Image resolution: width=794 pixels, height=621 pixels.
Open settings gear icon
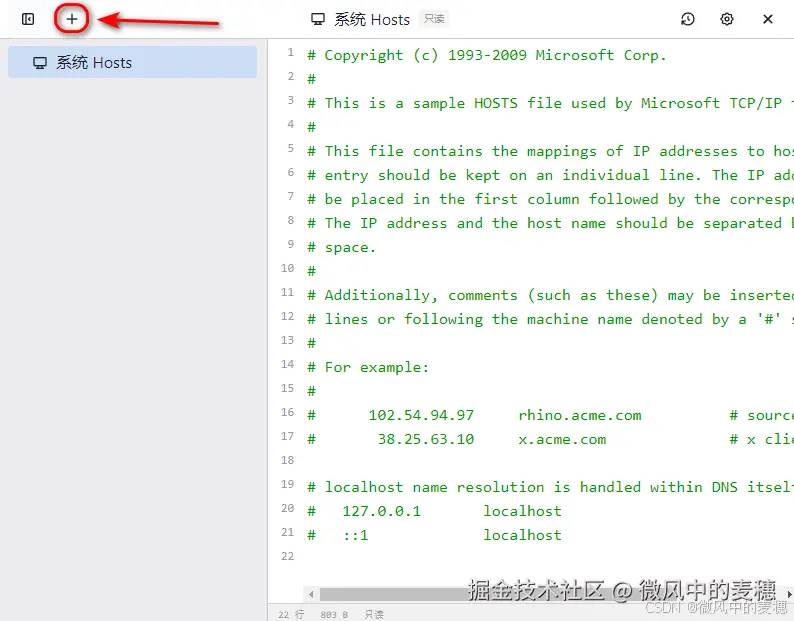(x=727, y=19)
